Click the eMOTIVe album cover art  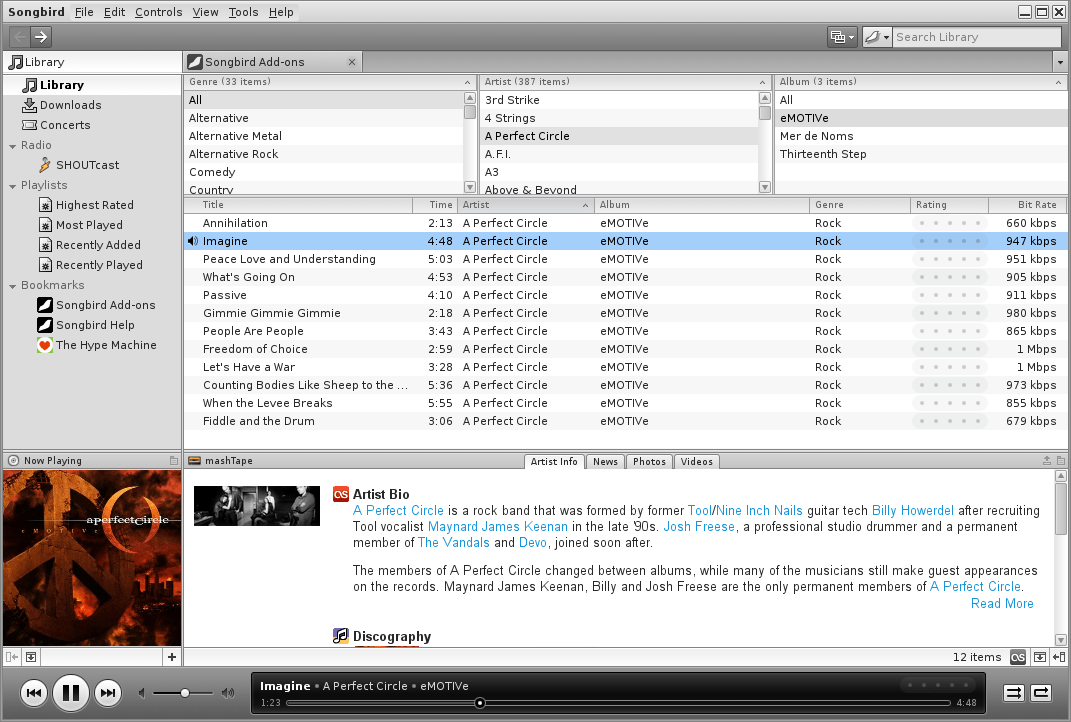(92, 558)
